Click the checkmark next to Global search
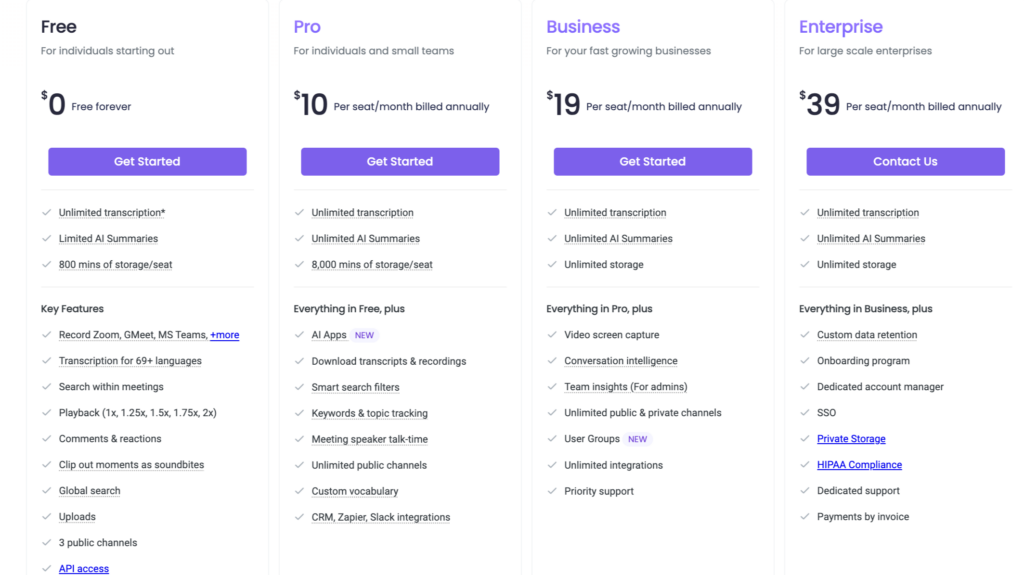 tap(47, 491)
